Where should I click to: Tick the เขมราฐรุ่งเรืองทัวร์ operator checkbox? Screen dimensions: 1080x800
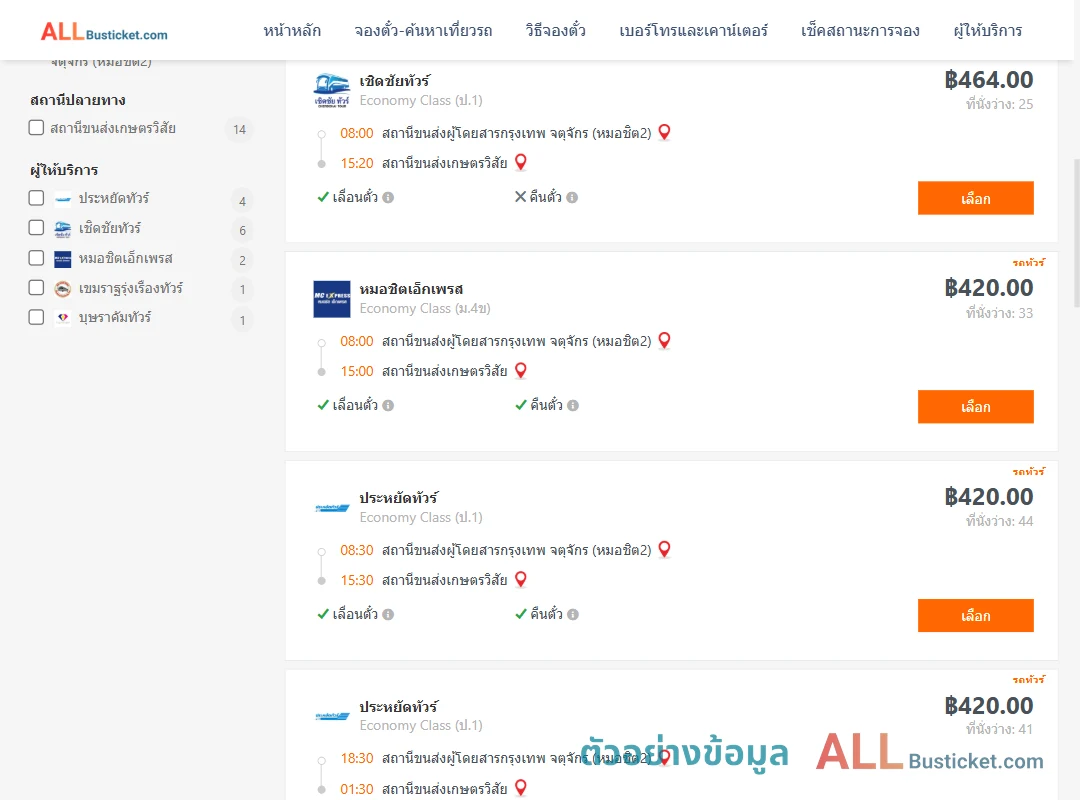point(37,287)
